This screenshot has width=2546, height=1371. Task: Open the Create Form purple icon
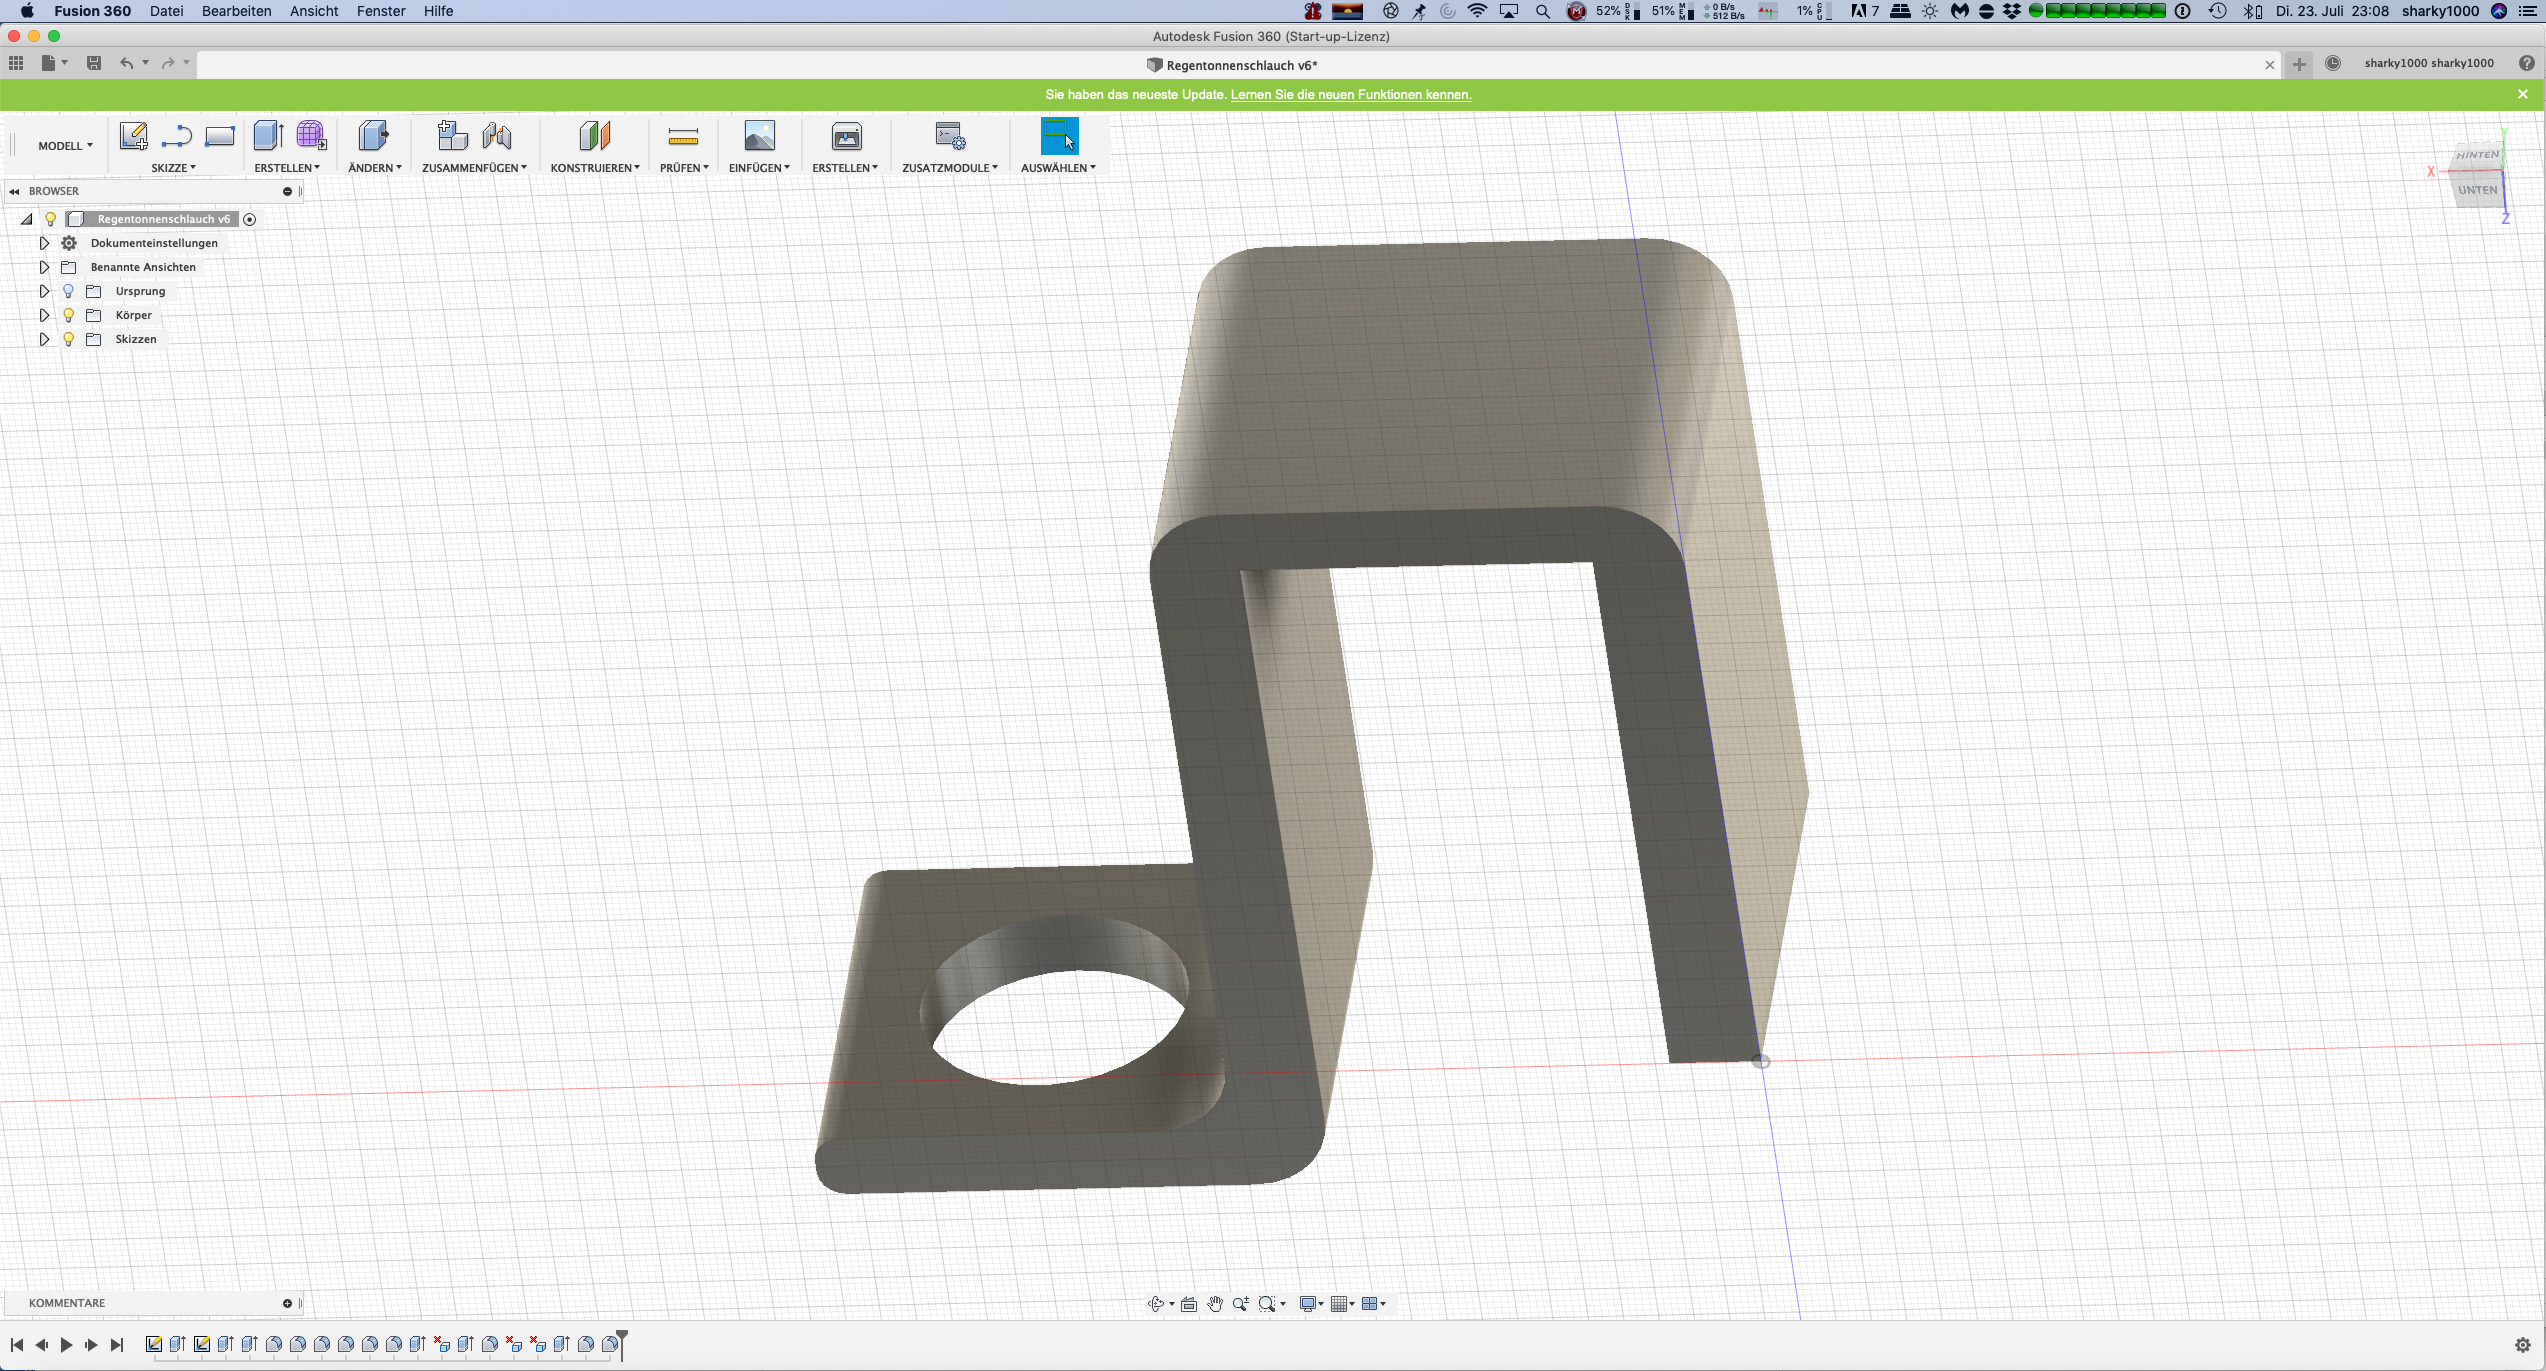point(311,135)
